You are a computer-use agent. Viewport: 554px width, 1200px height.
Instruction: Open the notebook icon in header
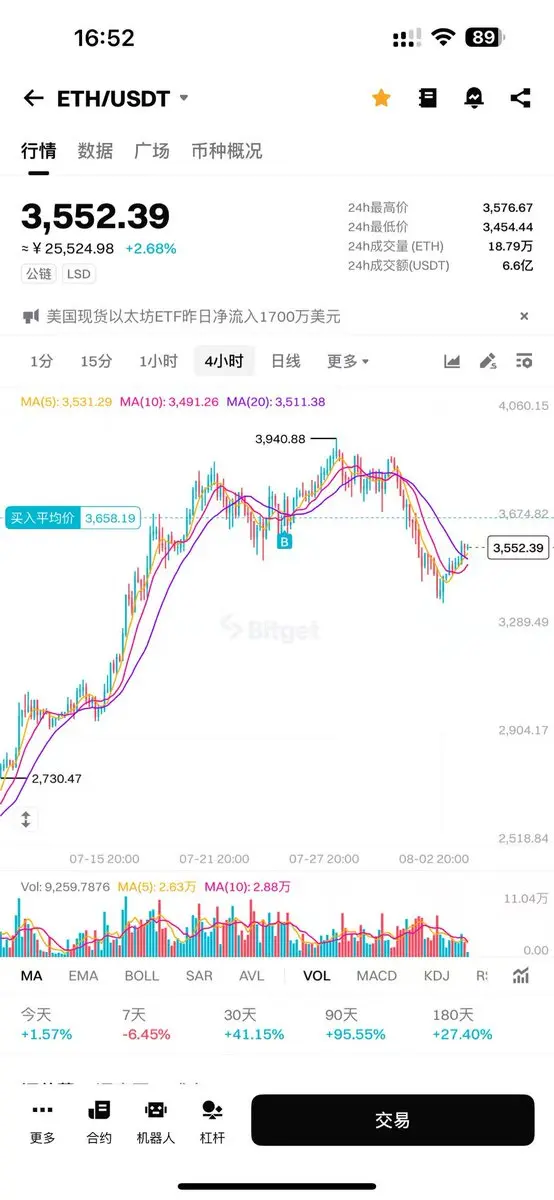(x=428, y=98)
